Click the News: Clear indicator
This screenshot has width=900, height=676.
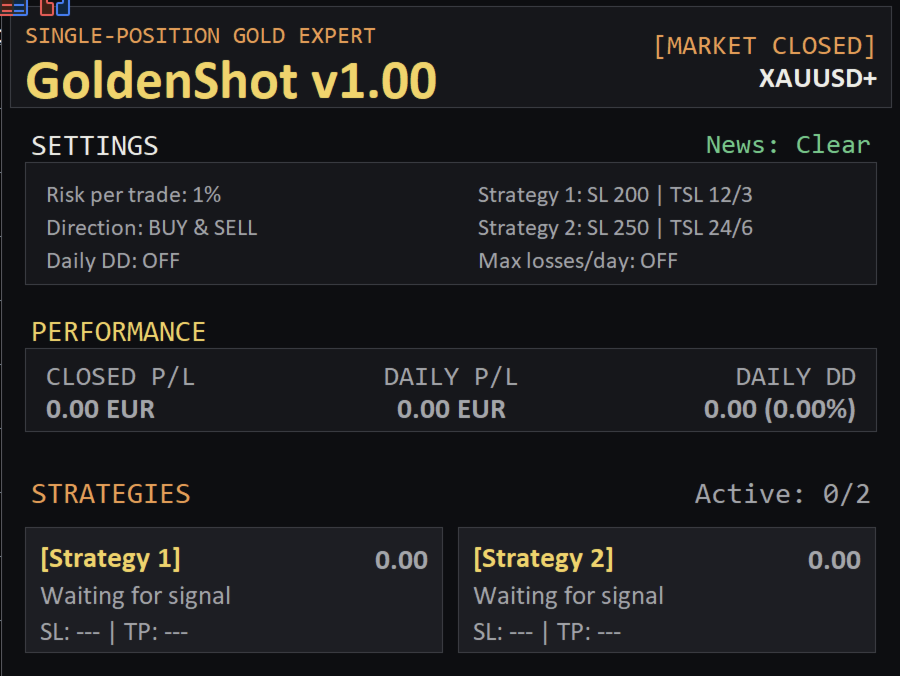(x=788, y=145)
